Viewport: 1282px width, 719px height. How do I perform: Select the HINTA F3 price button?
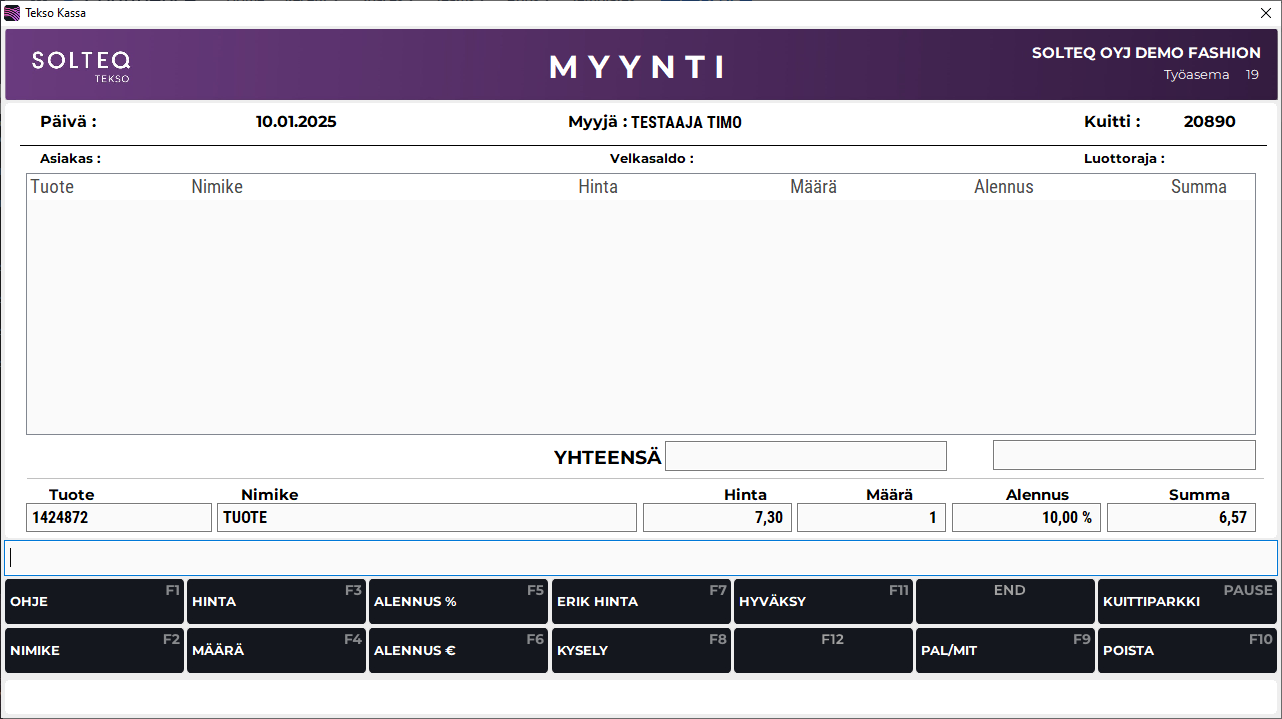276,602
